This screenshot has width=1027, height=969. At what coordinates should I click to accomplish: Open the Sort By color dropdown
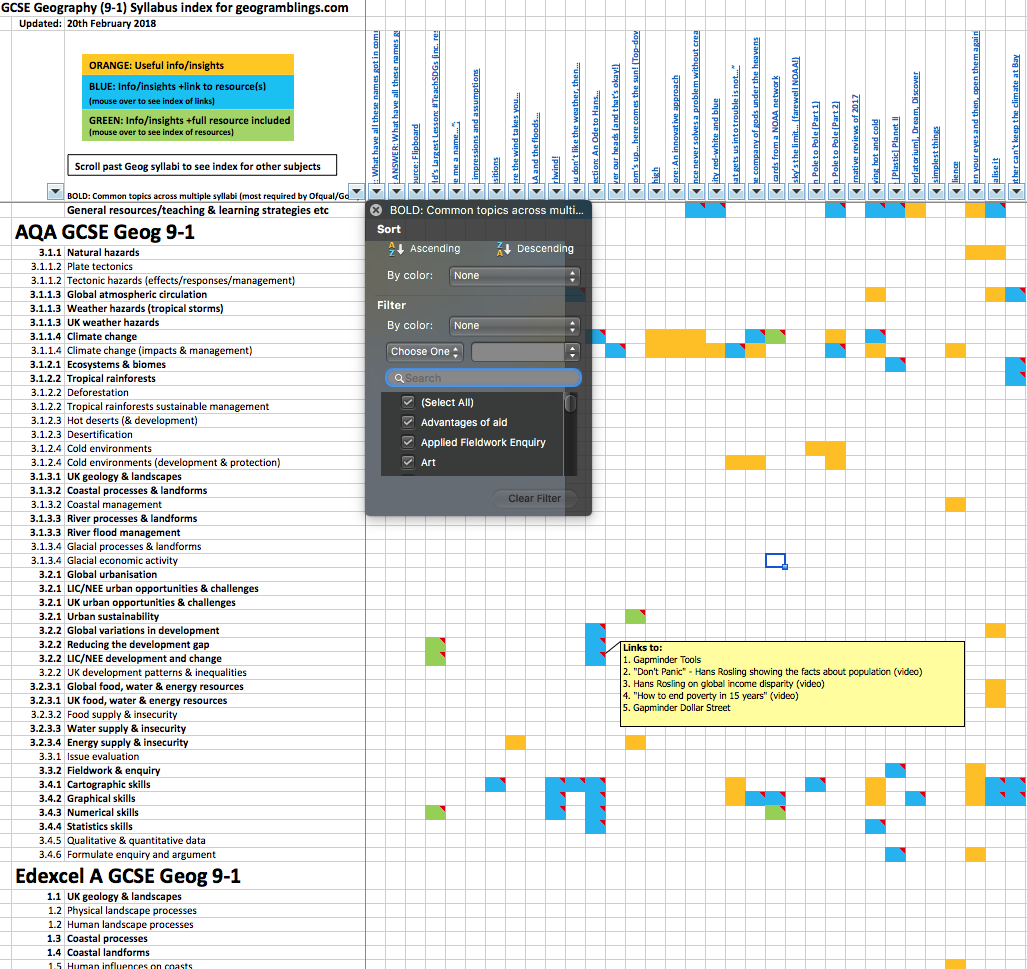pos(514,276)
